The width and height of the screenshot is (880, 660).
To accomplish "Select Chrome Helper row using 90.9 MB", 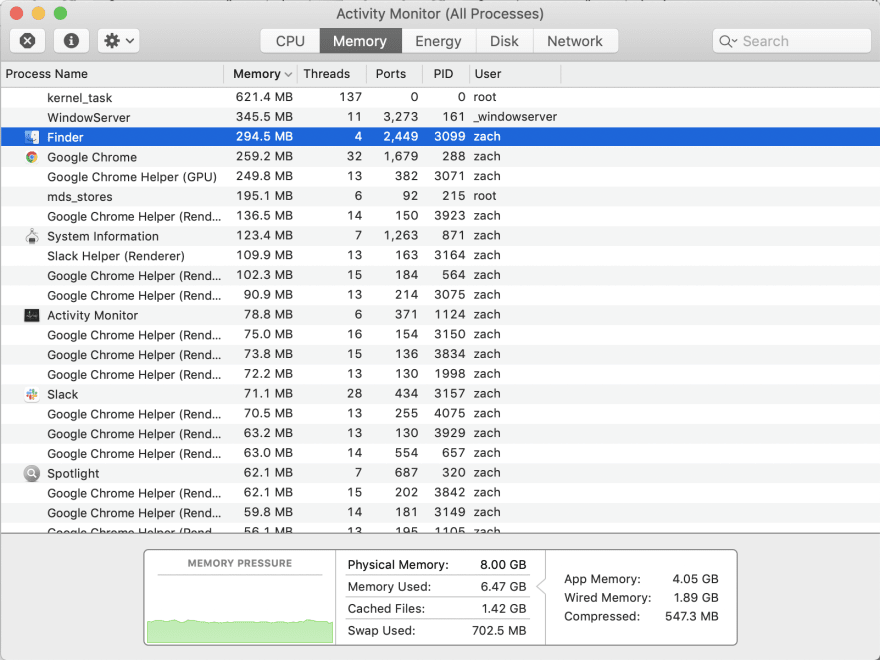I will (x=440, y=295).
